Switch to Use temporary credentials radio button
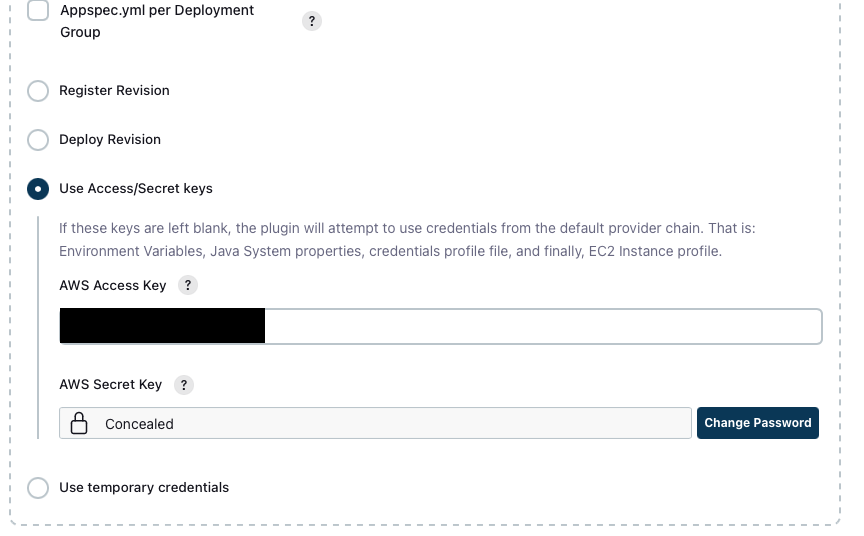Image resolution: width=864 pixels, height=536 pixels. [38, 488]
